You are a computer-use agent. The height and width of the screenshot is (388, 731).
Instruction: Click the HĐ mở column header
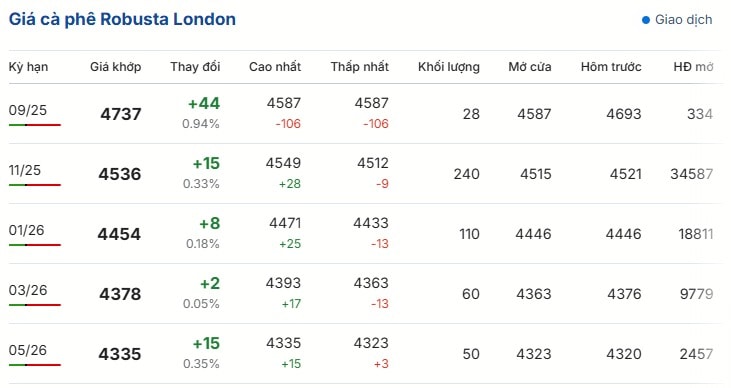point(693,67)
